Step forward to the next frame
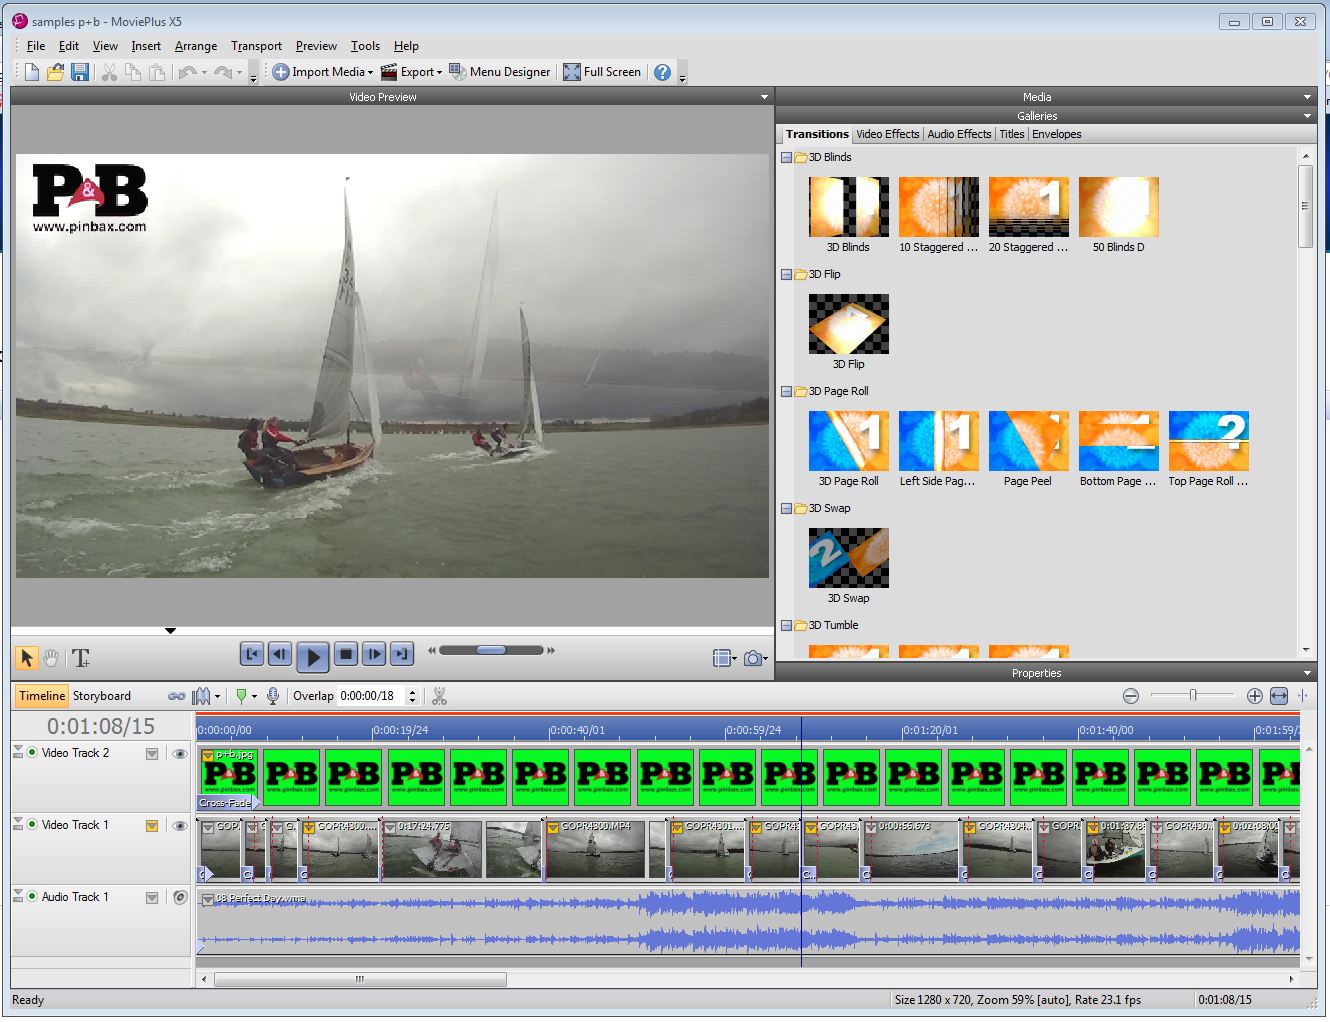The width and height of the screenshot is (1330, 1022). [x=374, y=654]
